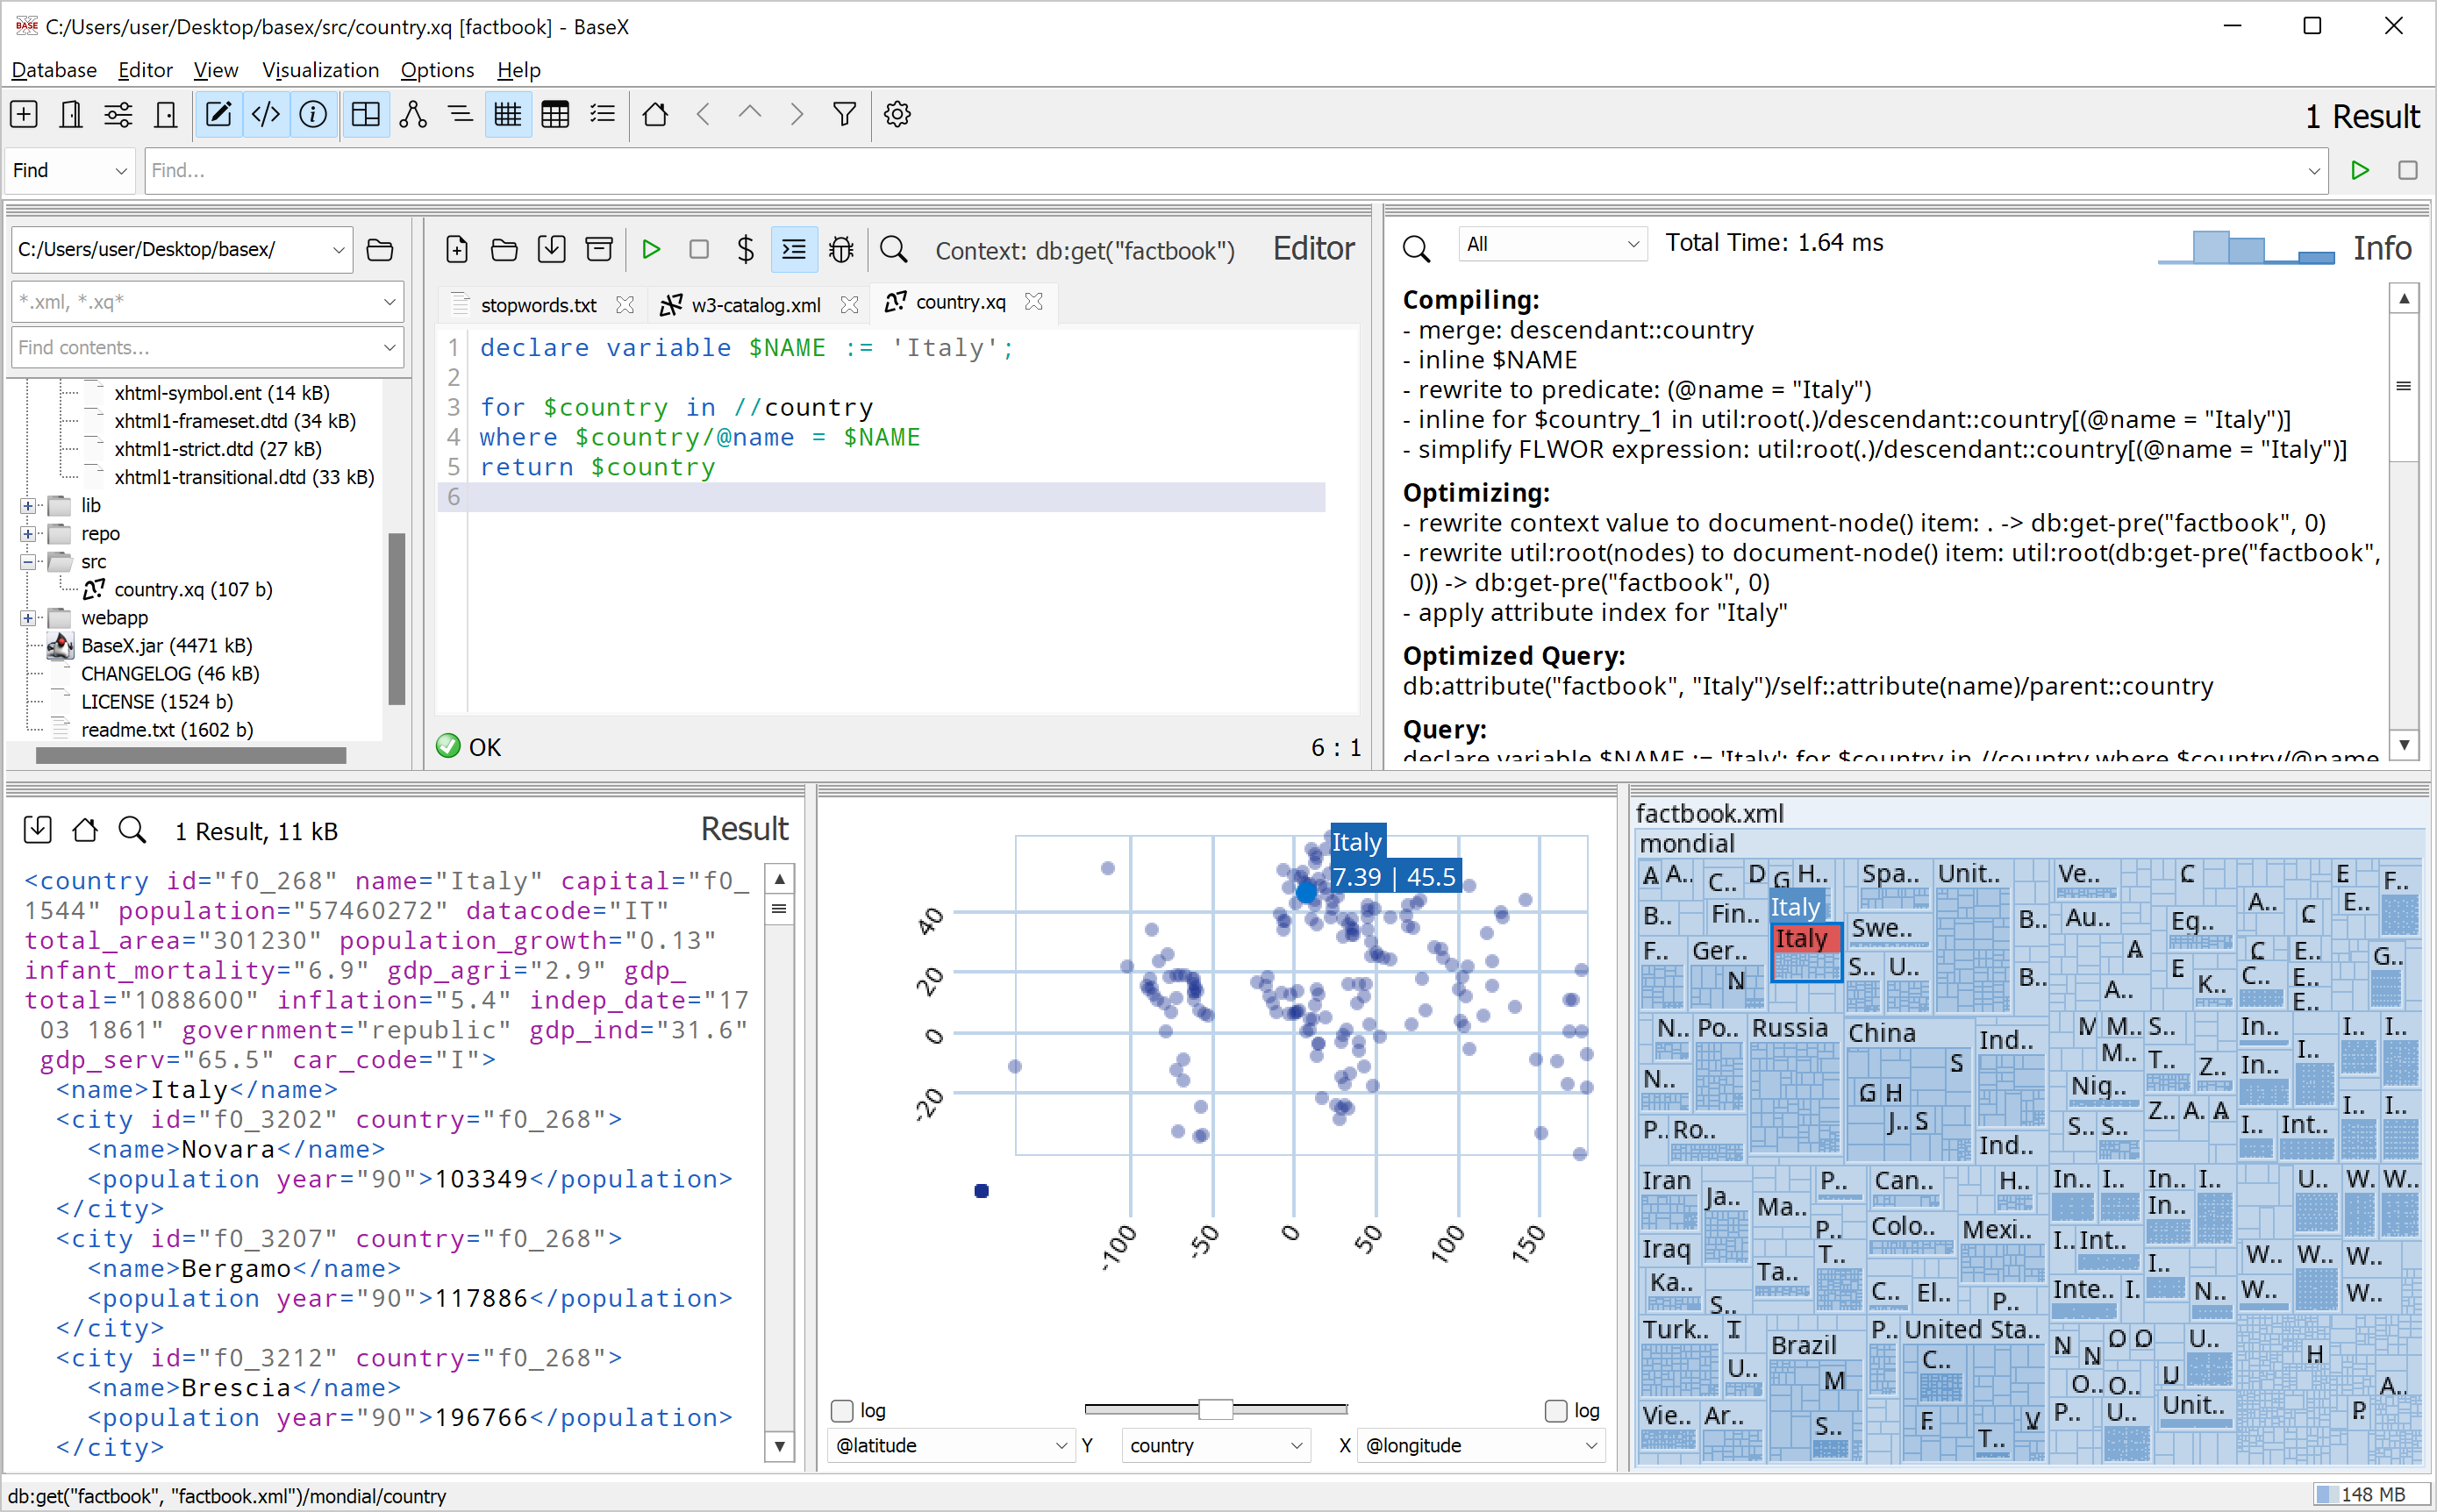This screenshot has width=2437, height=1512.
Task: Click the stop square beside the Find bar
Action: coord(2408,170)
